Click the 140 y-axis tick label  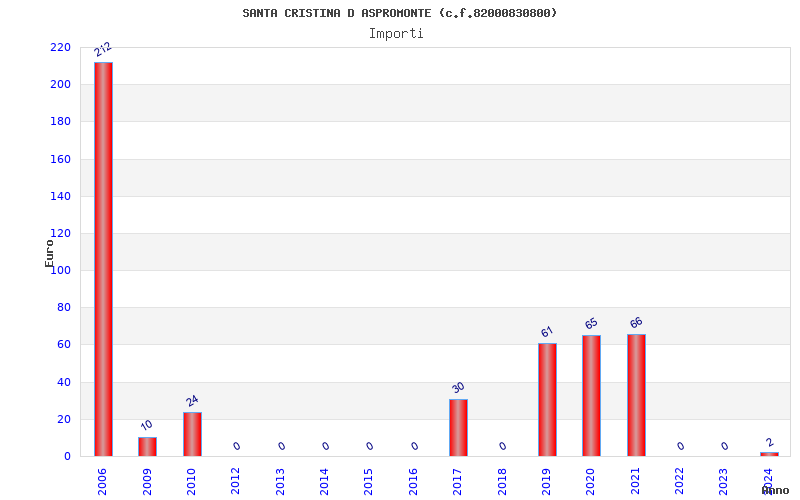[60, 196]
